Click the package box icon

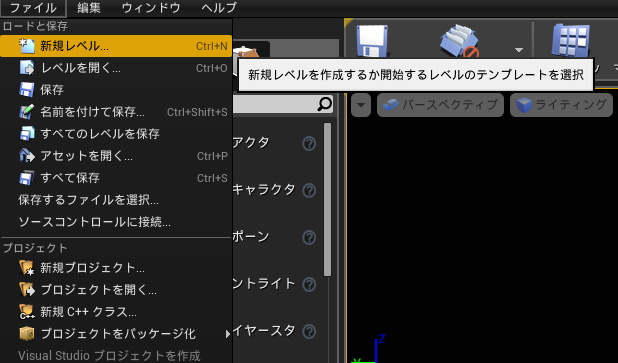pos(27,334)
